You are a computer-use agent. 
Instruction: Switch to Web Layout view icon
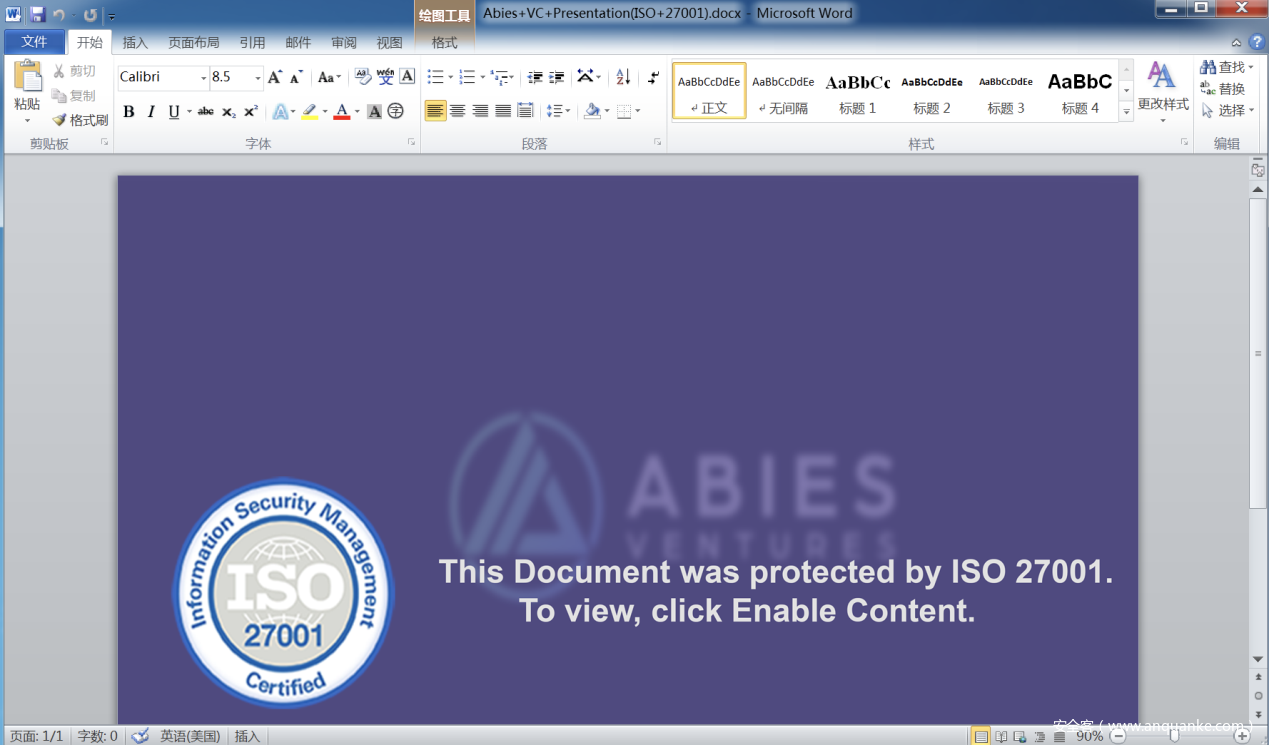point(1021,736)
